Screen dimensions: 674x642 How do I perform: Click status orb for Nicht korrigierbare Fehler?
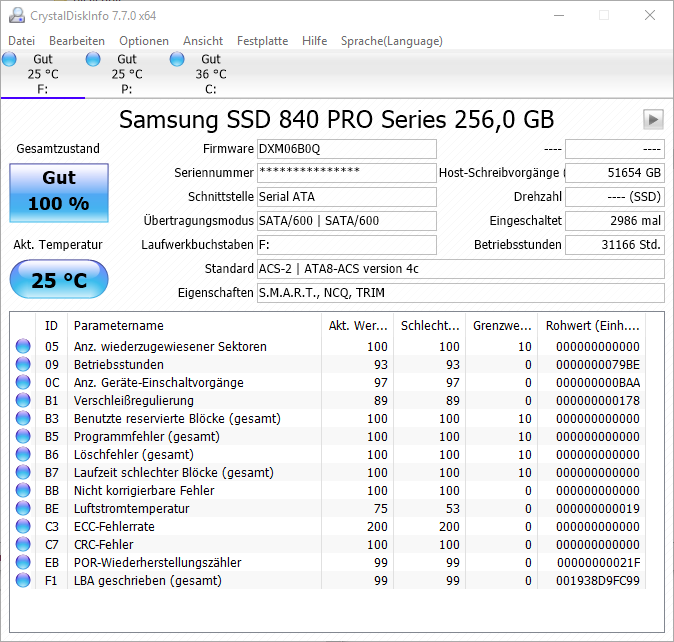(x=23, y=490)
